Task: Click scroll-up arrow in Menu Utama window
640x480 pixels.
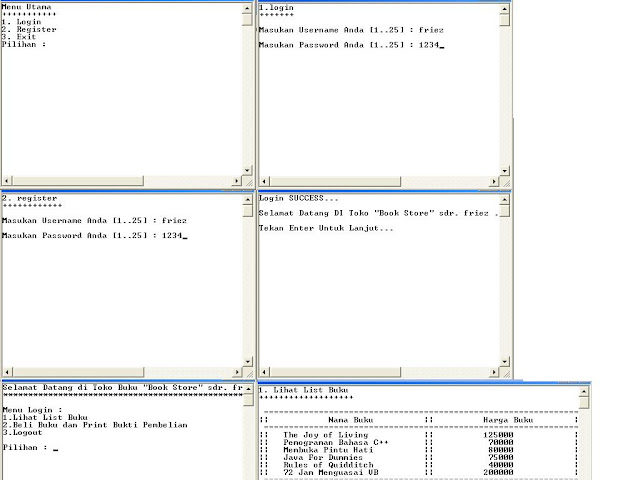Action: pyautogui.click(x=247, y=8)
